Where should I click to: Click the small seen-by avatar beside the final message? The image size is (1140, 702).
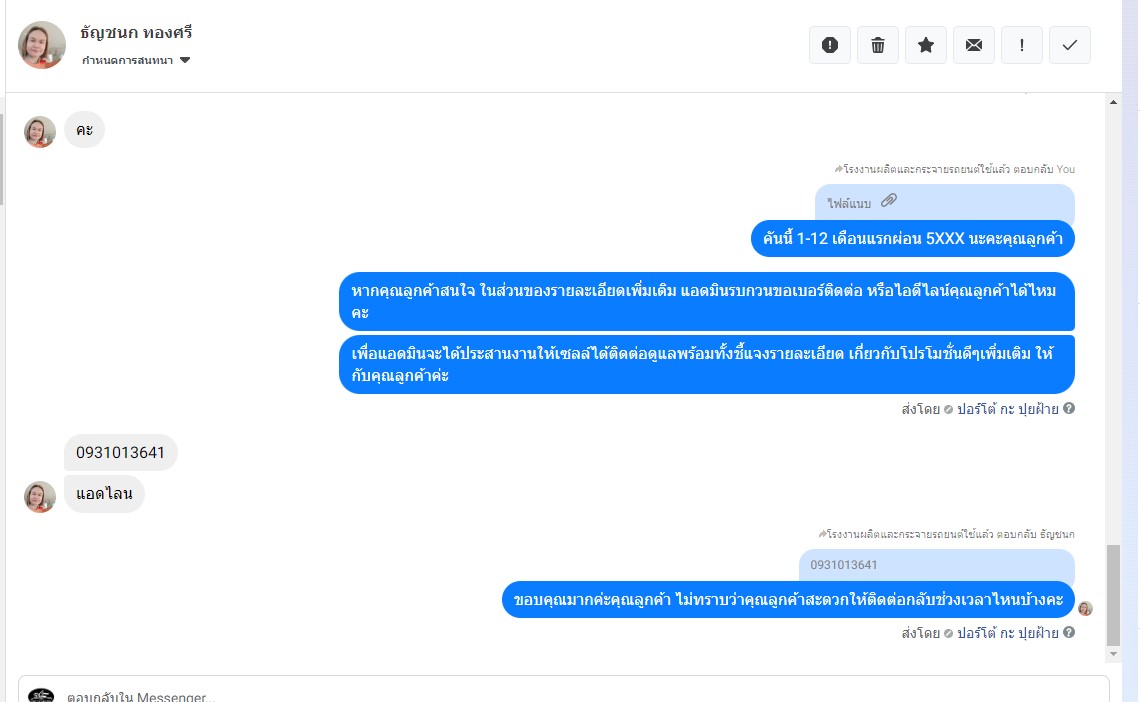(1085, 609)
